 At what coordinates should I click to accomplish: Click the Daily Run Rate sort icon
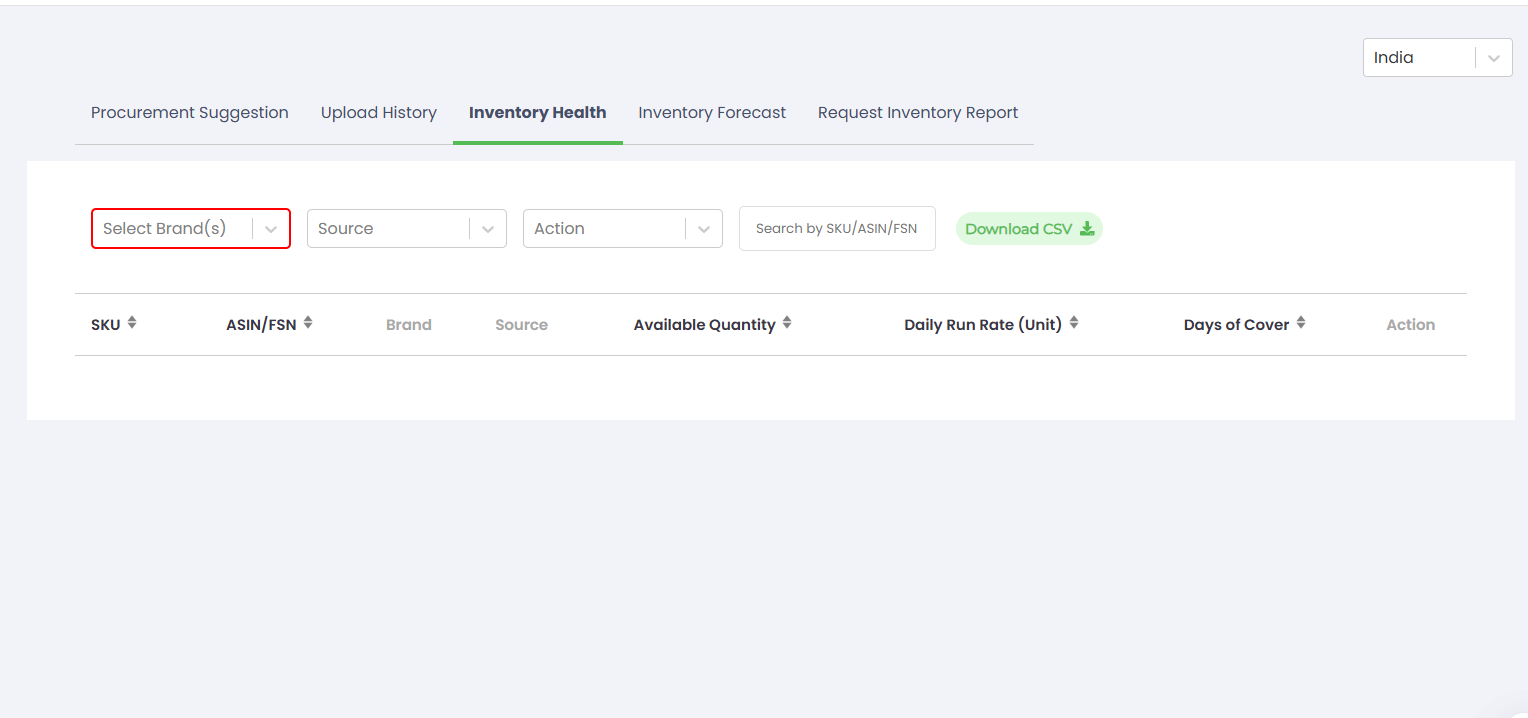click(x=1074, y=323)
